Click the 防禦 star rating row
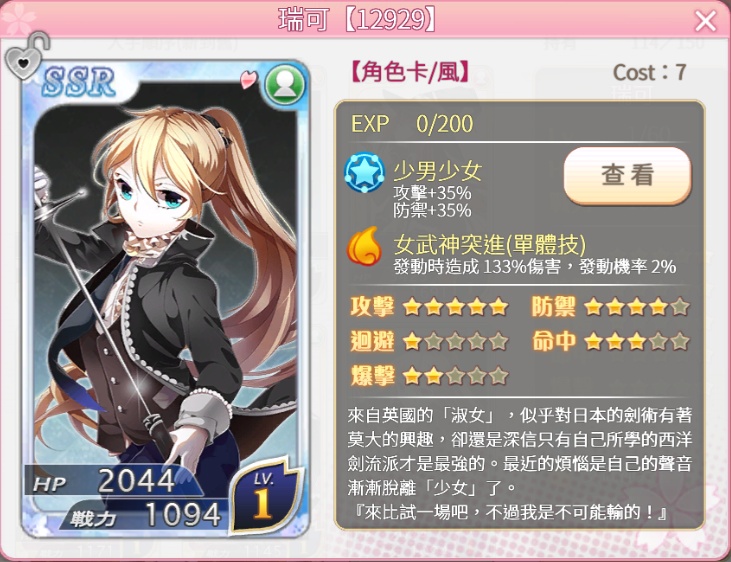 (x=611, y=307)
